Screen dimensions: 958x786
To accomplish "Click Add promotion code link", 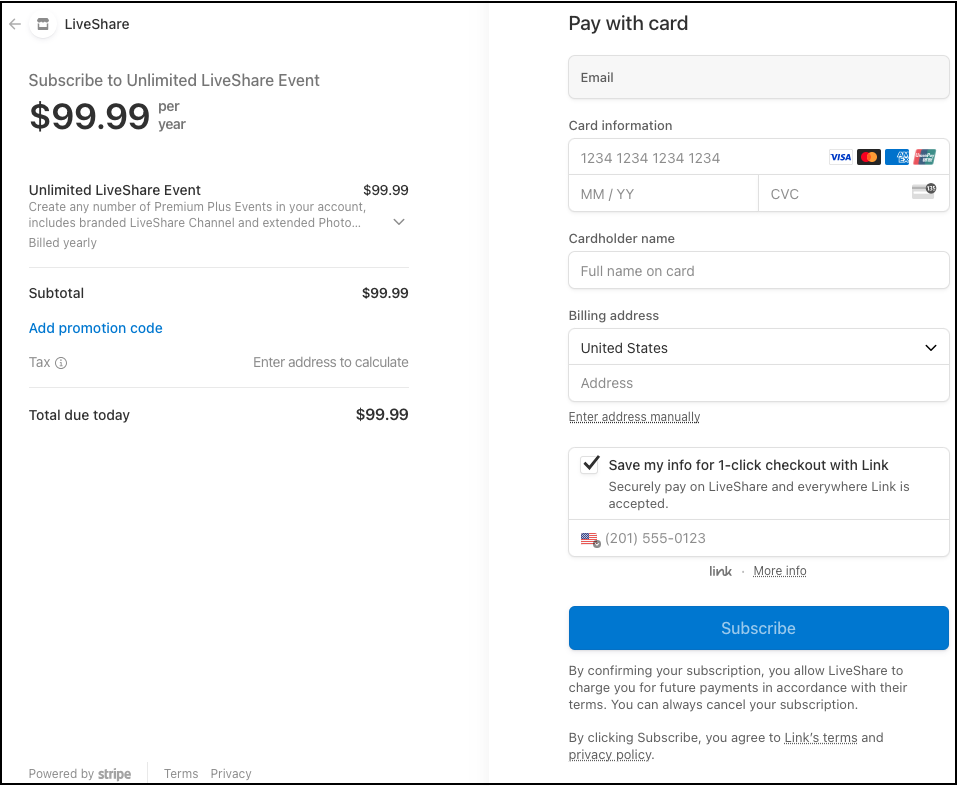I will pos(95,328).
